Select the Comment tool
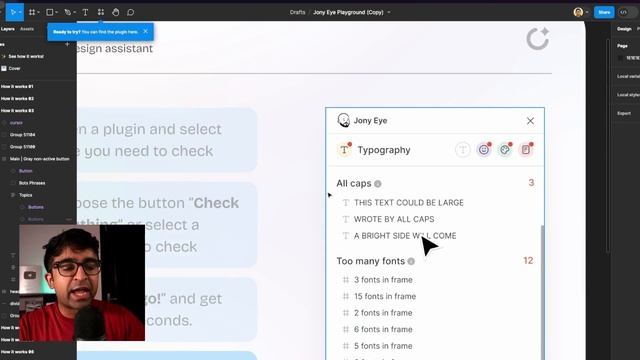The height and width of the screenshot is (360, 640). click(x=131, y=12)
